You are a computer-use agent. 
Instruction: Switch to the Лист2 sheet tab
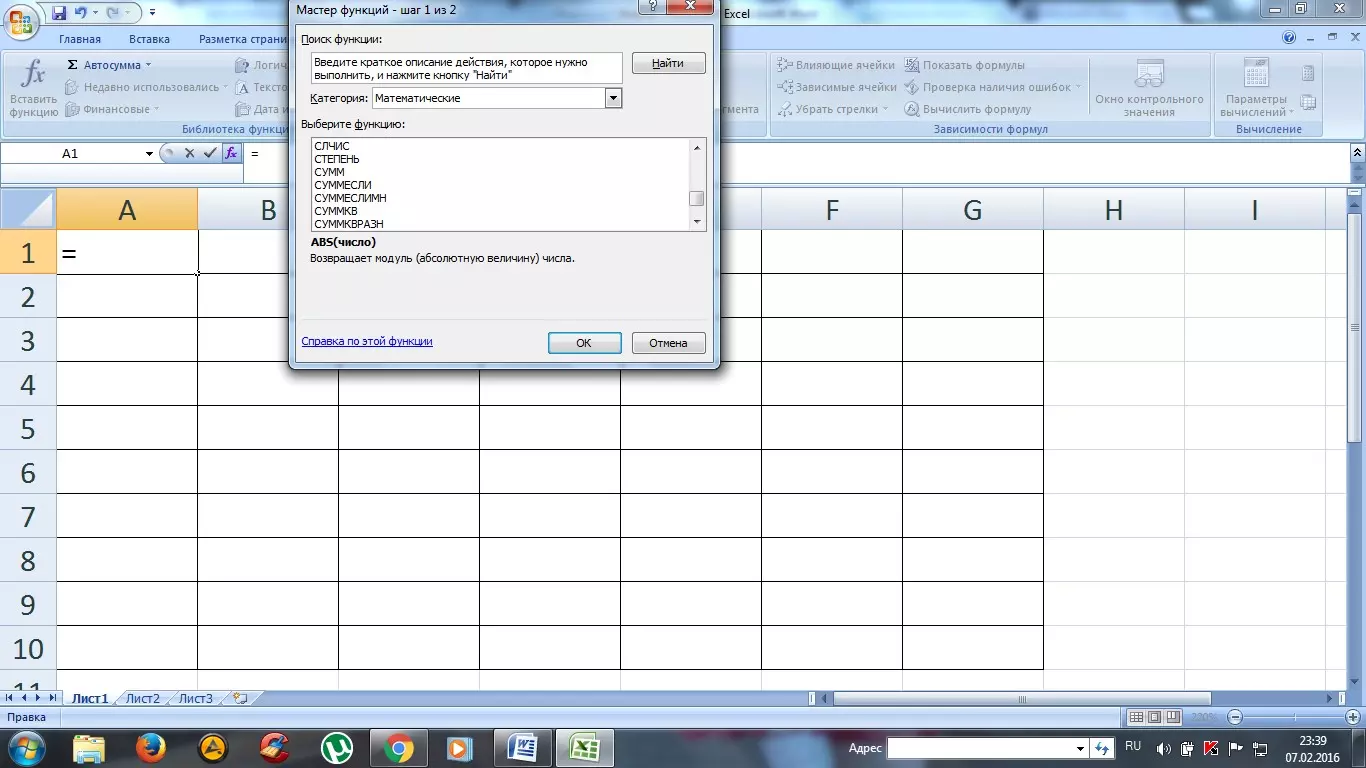tap(142, 698)
